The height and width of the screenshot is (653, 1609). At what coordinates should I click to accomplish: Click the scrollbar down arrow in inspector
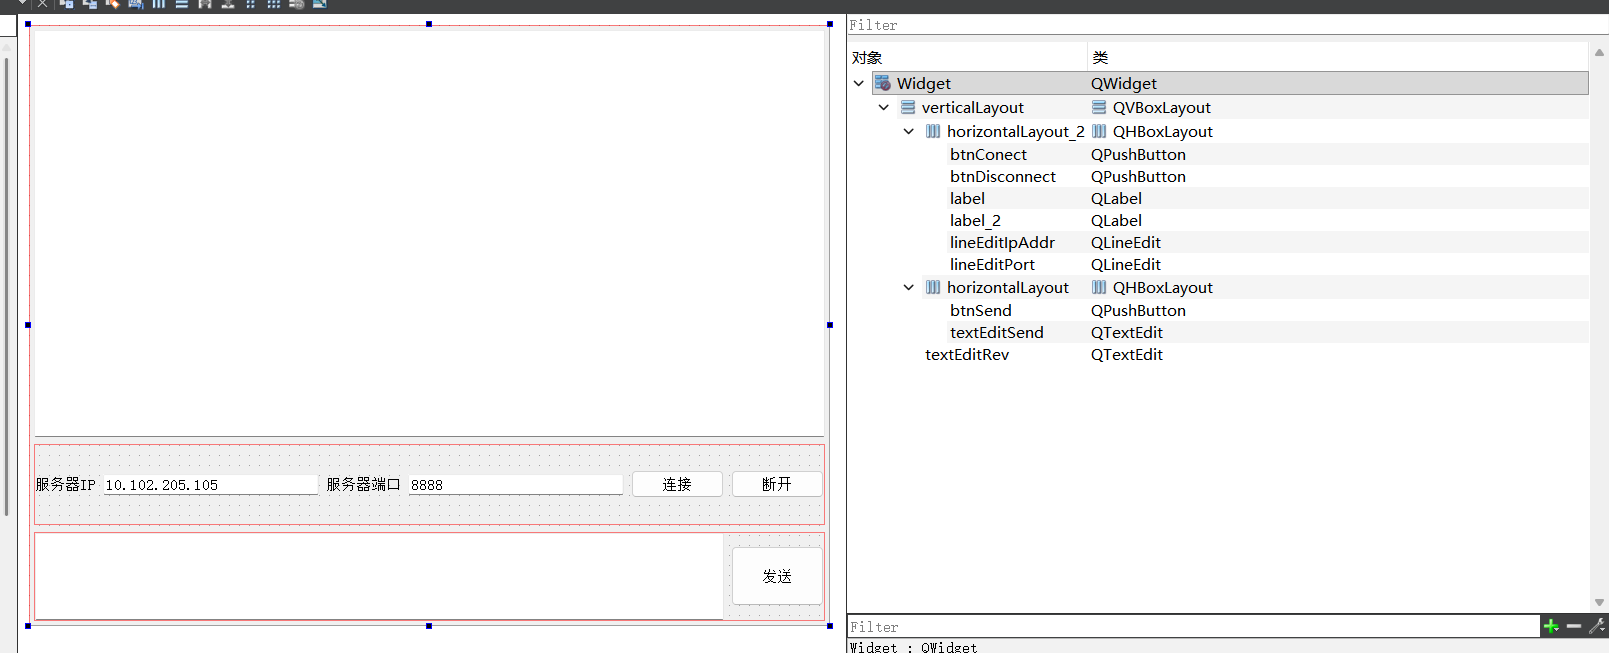point(1600,602)
